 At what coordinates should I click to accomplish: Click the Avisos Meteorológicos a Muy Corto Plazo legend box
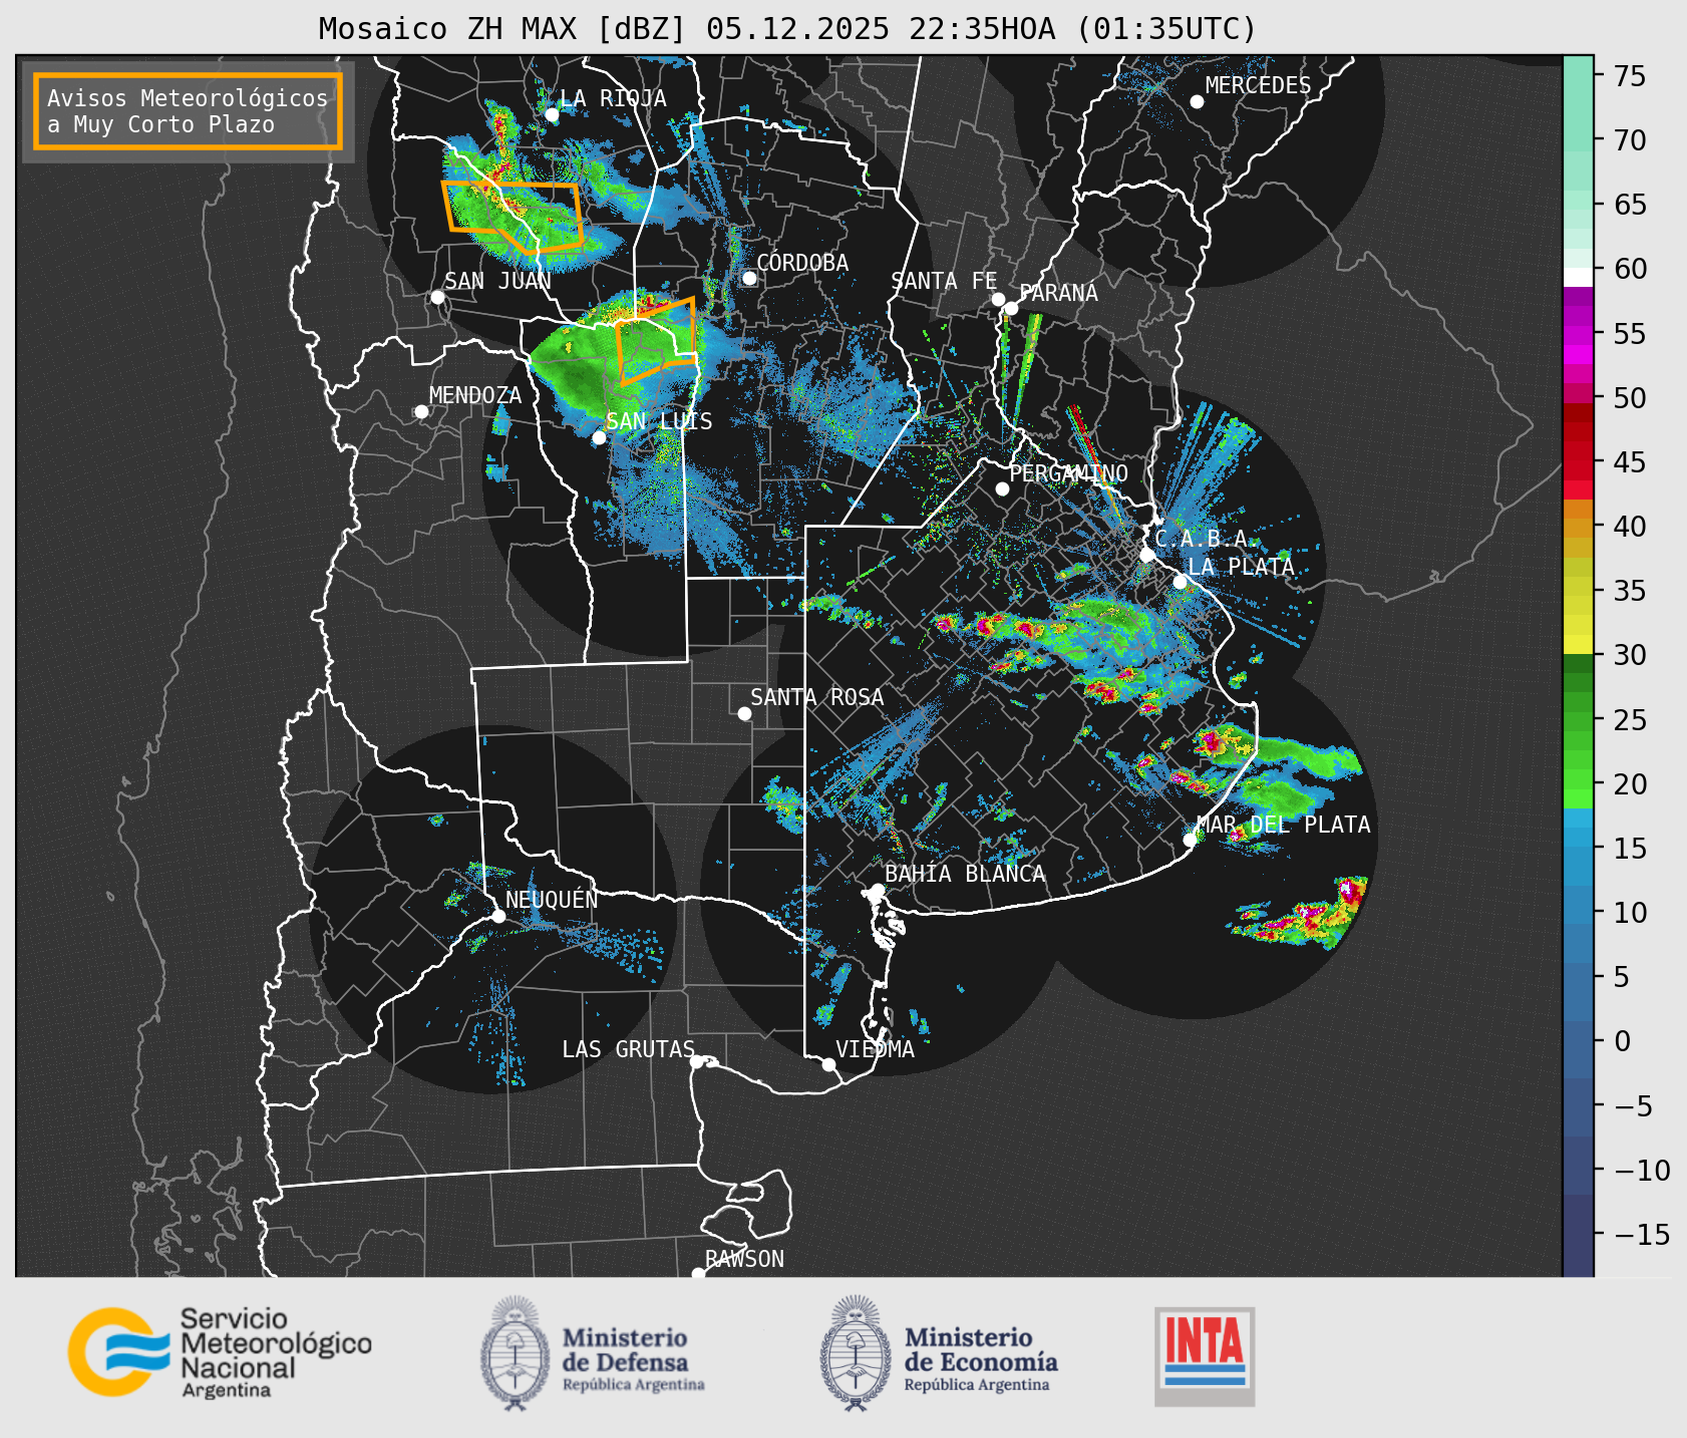(188, 111)
